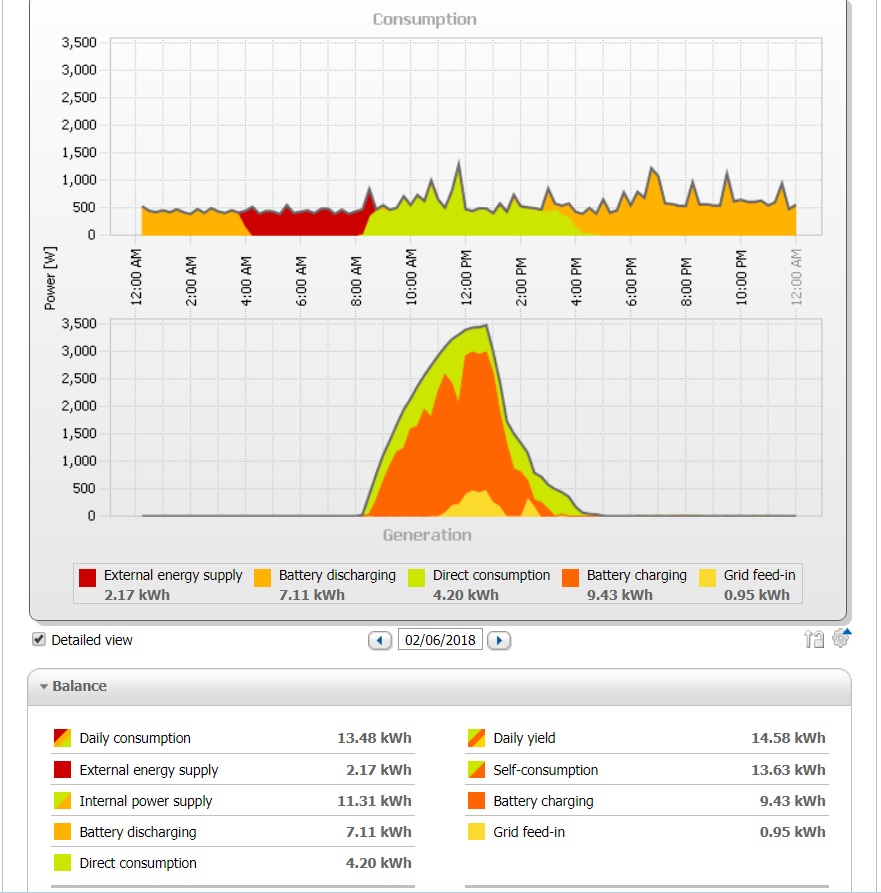The image size is (881, 893).
Task: Click the Daily yield balance icon
Action: [476, 738]
